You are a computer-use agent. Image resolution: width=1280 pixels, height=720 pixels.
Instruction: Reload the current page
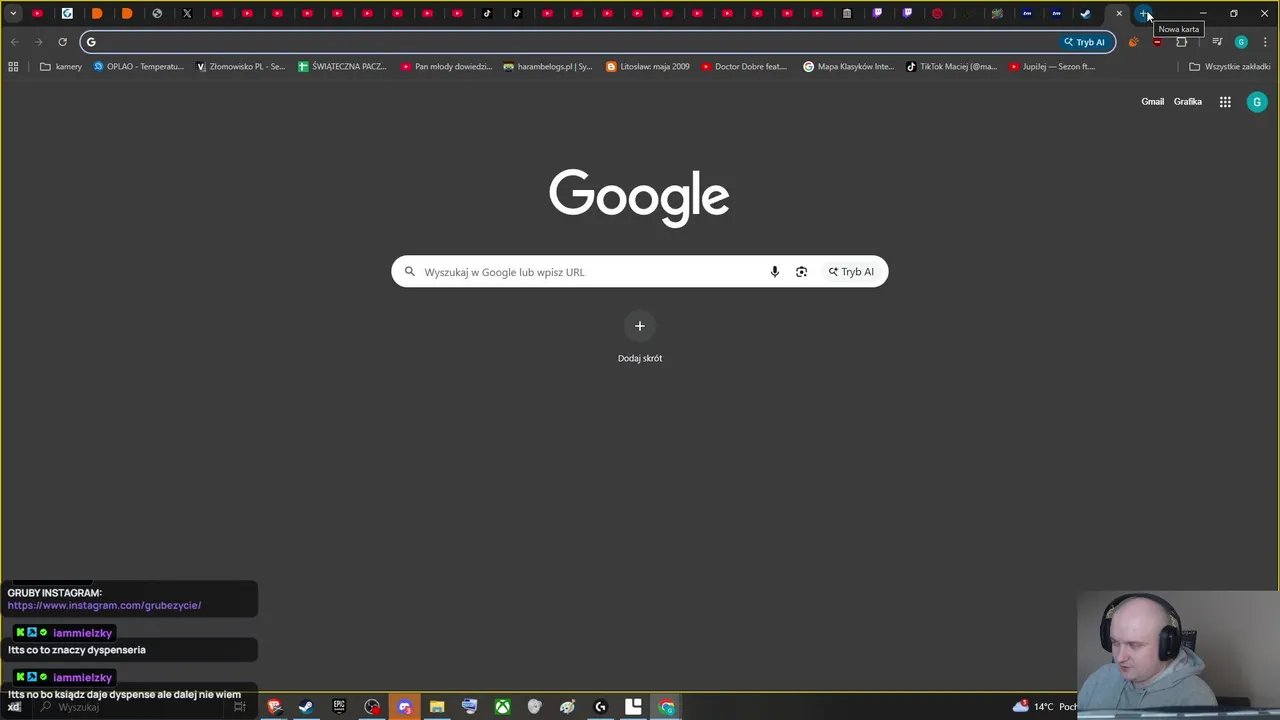(x=62, y=42)
